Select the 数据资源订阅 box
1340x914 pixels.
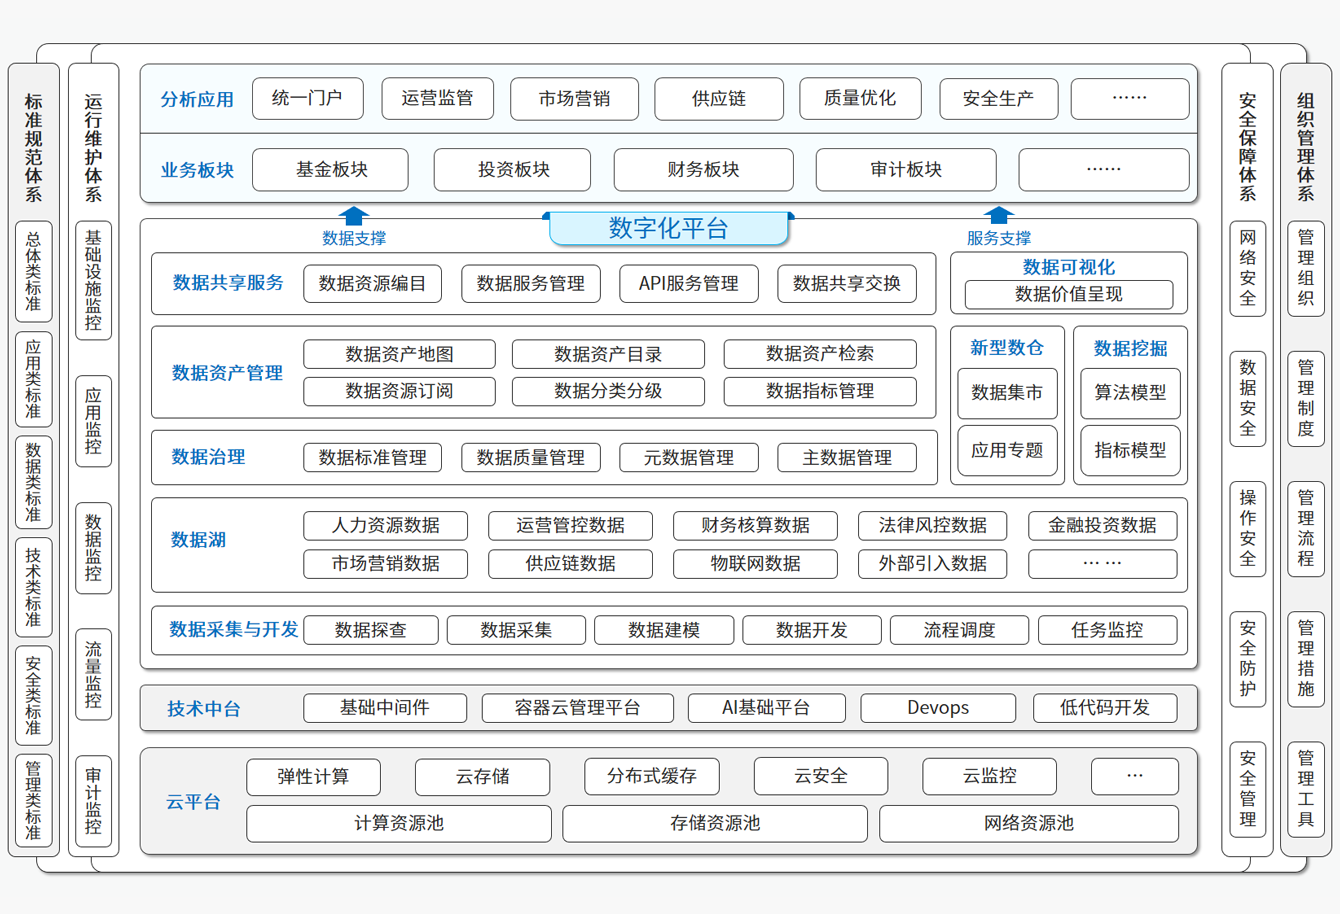point(400,391)
